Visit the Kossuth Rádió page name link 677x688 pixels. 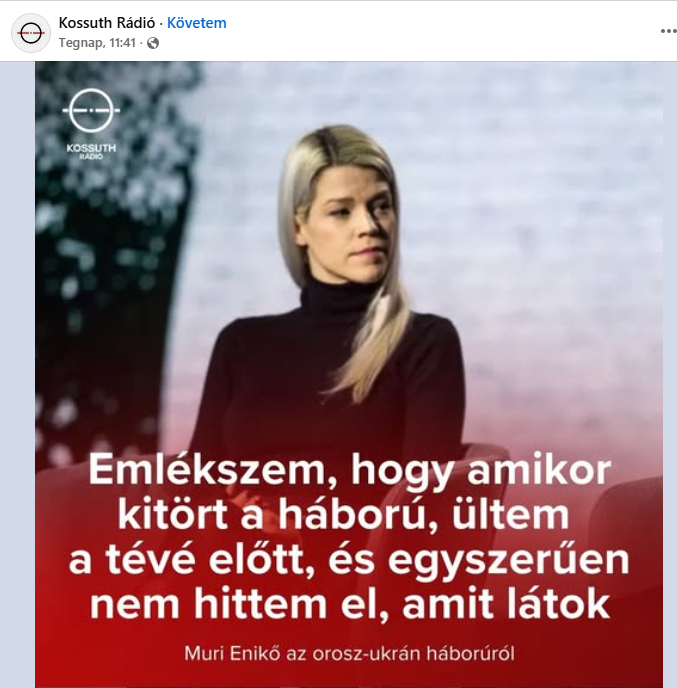[x=107, y=23]
